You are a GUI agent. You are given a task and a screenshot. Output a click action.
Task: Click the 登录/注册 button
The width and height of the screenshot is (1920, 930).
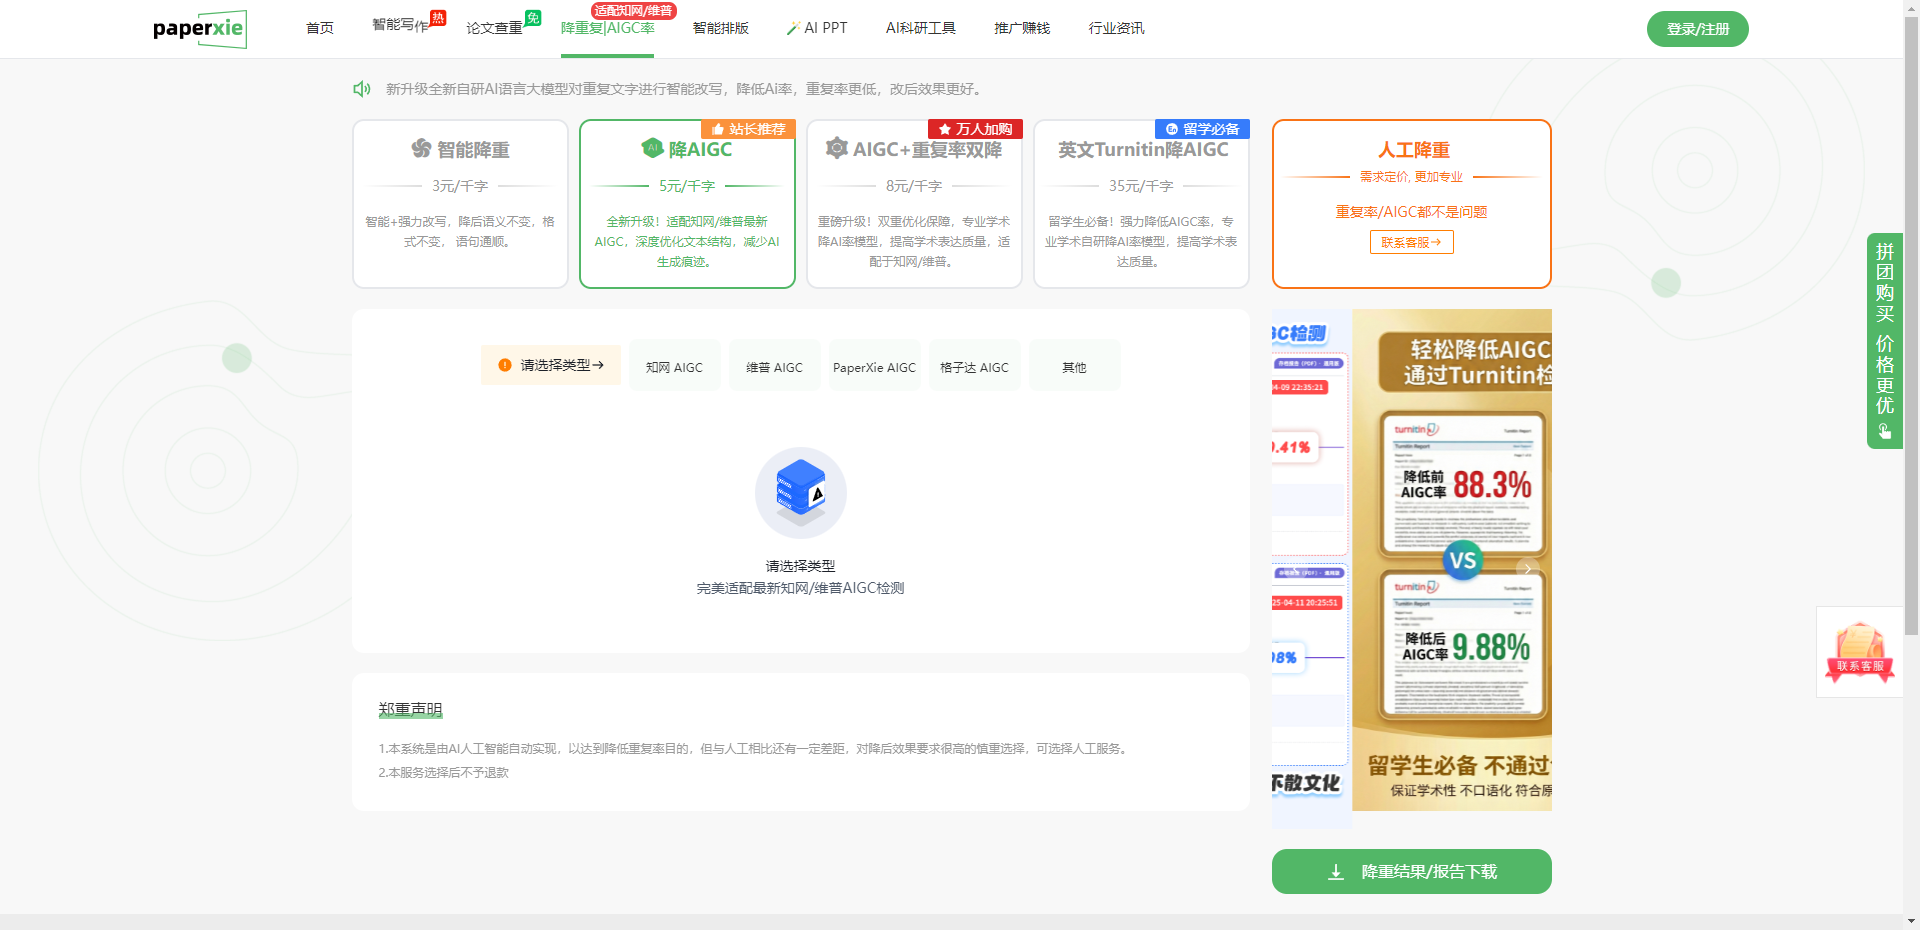(x=1698, y=29)
